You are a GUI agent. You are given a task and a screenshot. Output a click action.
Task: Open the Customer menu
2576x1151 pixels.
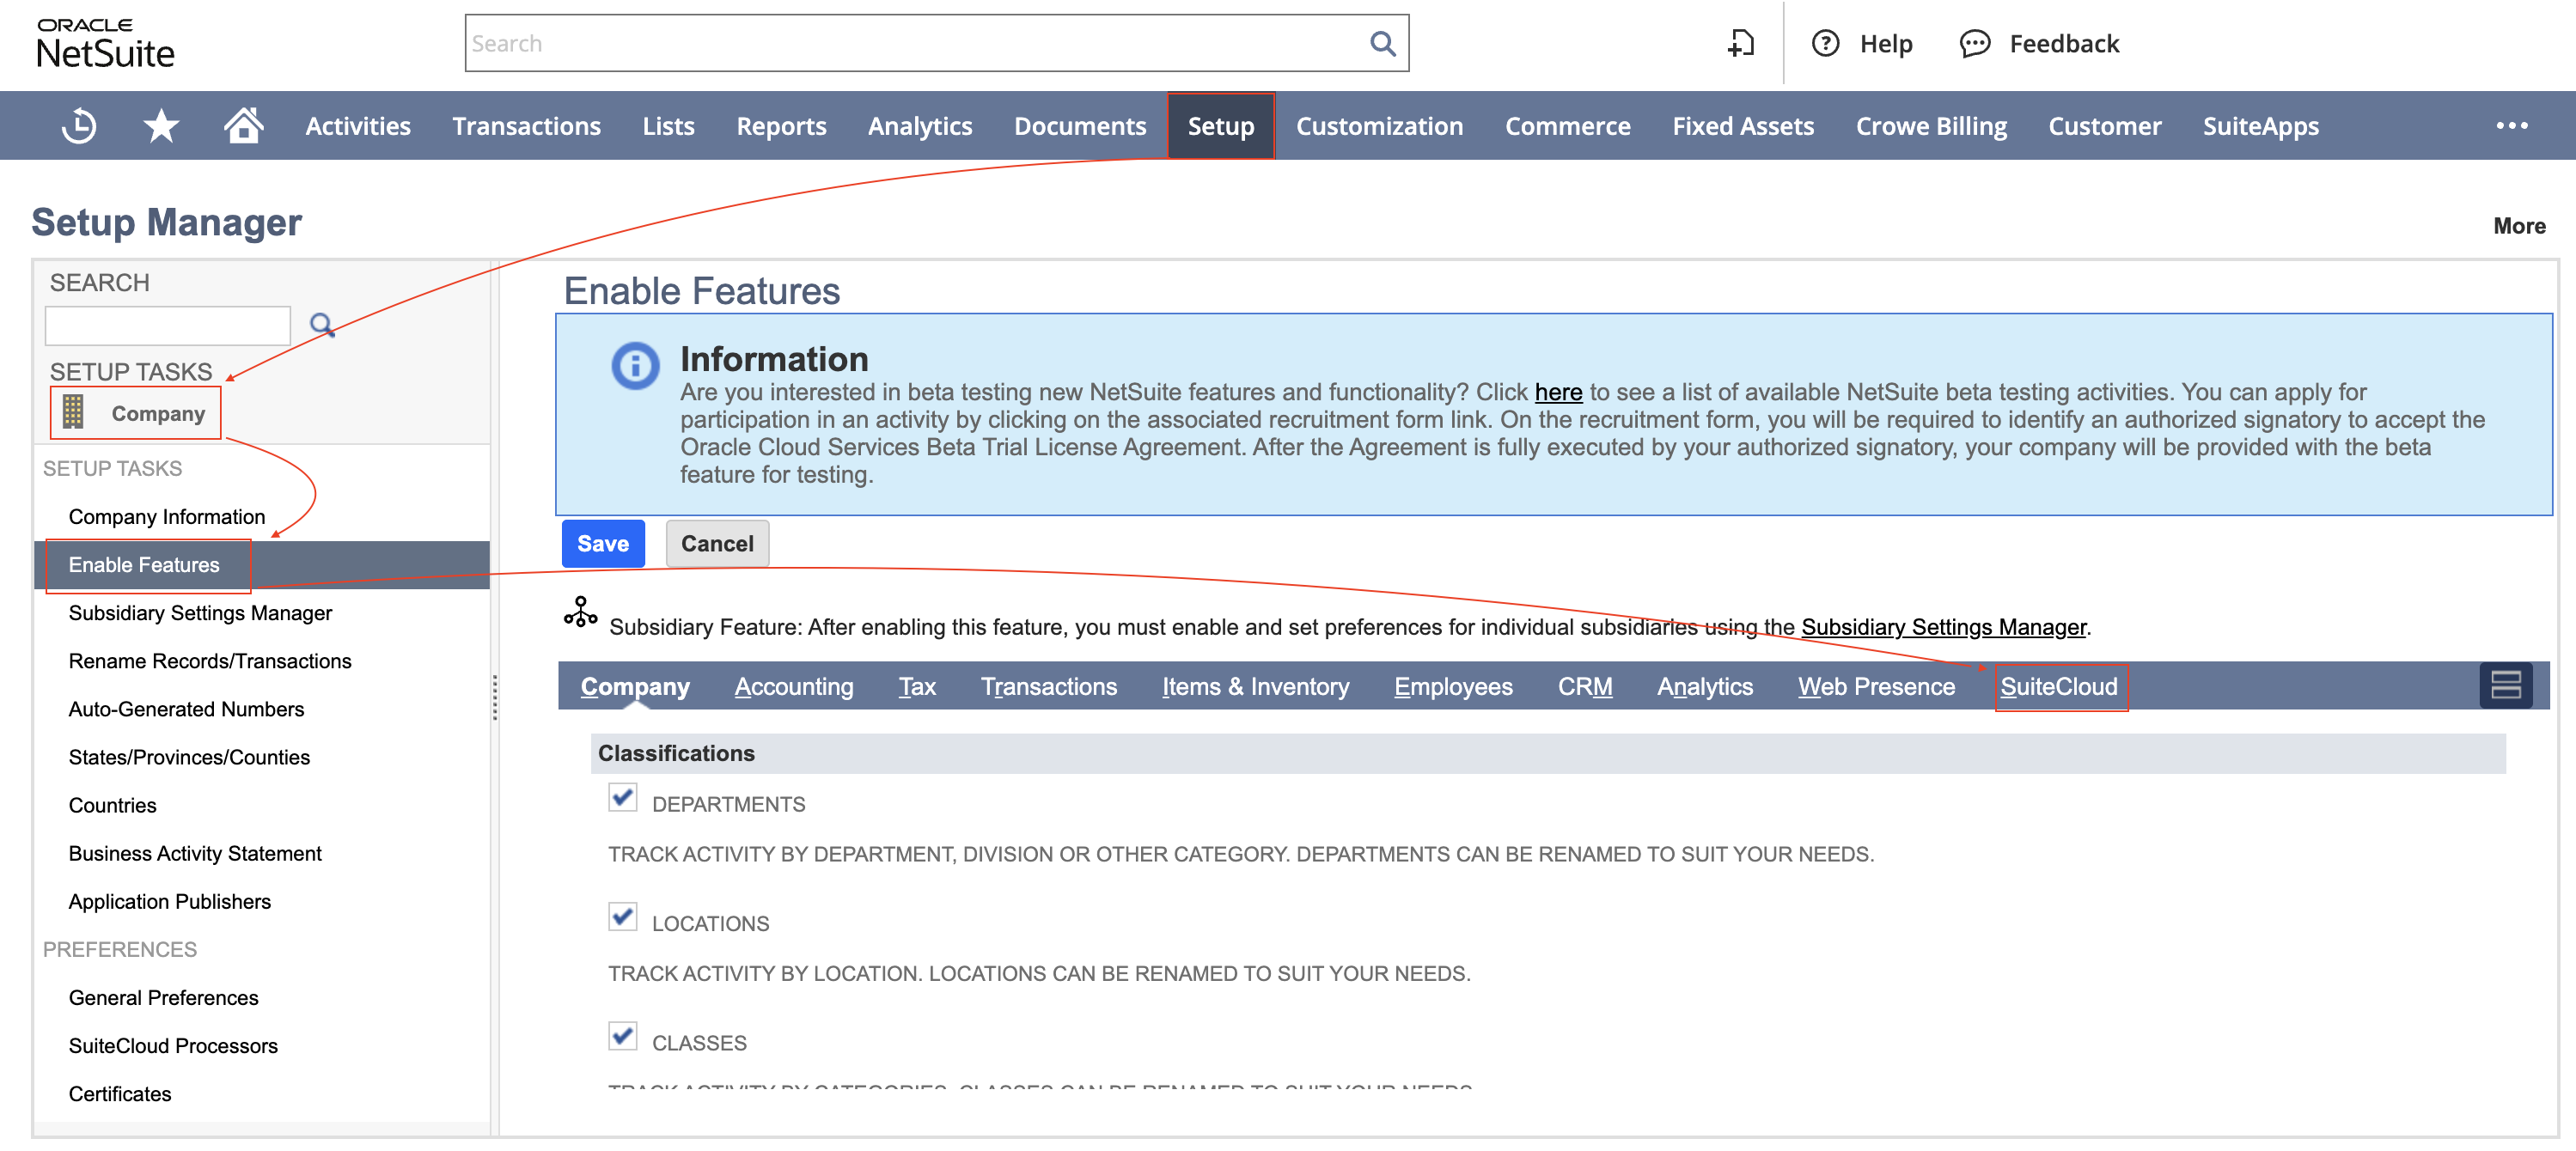[2104, 126]
